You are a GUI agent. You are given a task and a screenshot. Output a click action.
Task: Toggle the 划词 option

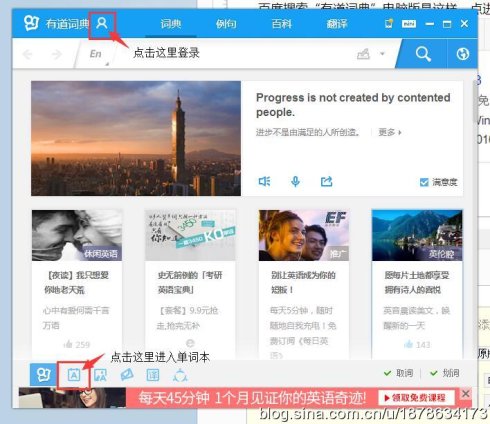(445, 373)
